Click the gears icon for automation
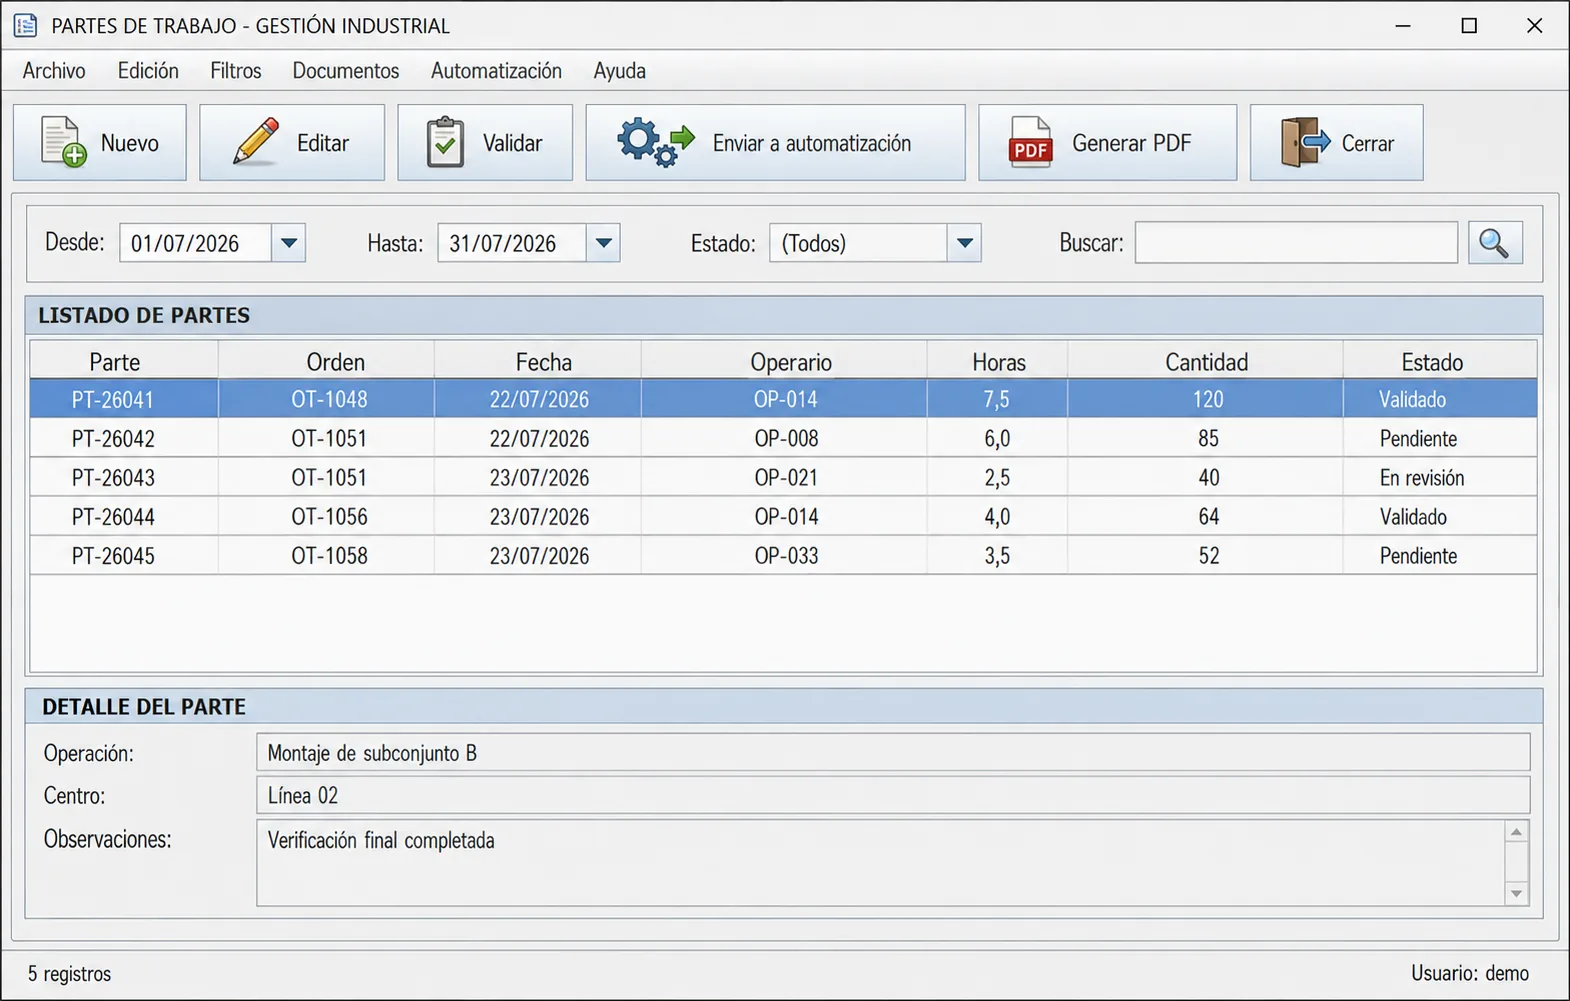Viewport: 1570px width, 1001px height. 655,142
